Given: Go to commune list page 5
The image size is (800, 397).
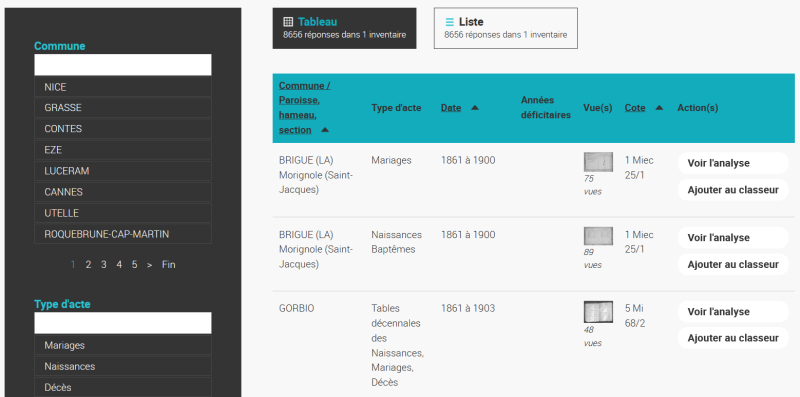Looking at the screenshot, I should pos(134,264).
